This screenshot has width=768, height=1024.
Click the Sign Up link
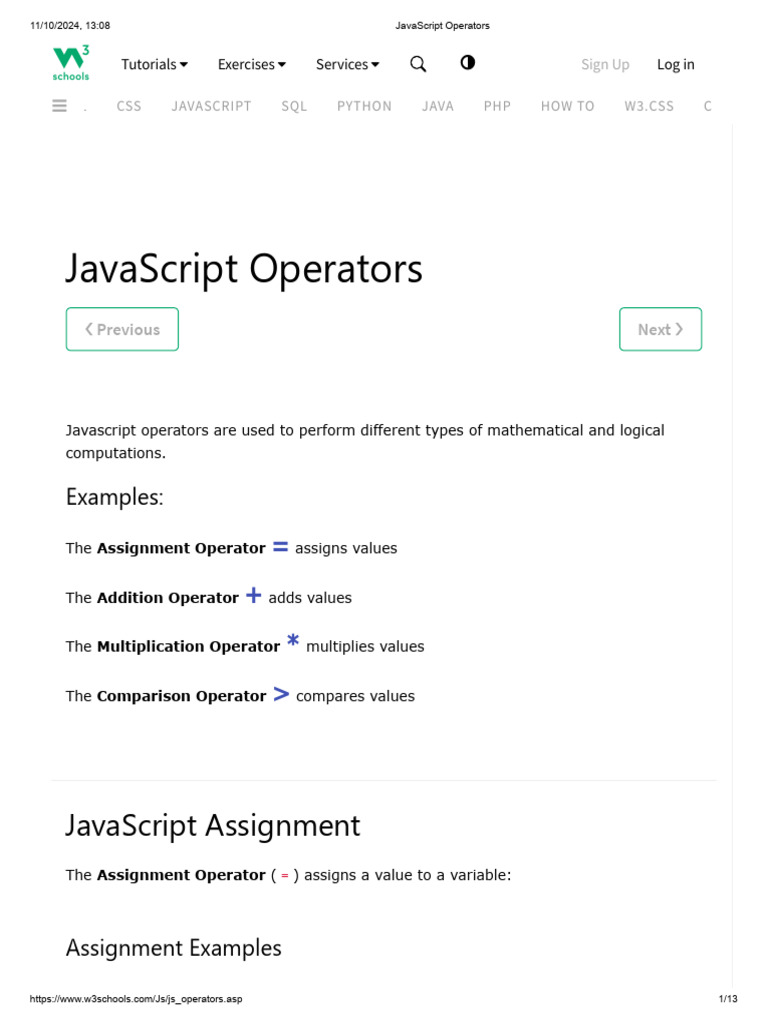[605, 64]
